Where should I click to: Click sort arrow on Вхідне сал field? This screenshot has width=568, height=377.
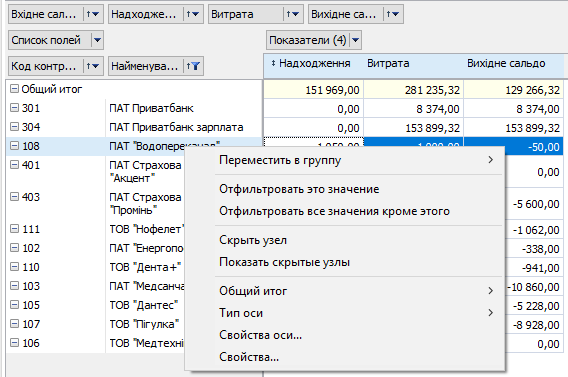click(93, 14)
